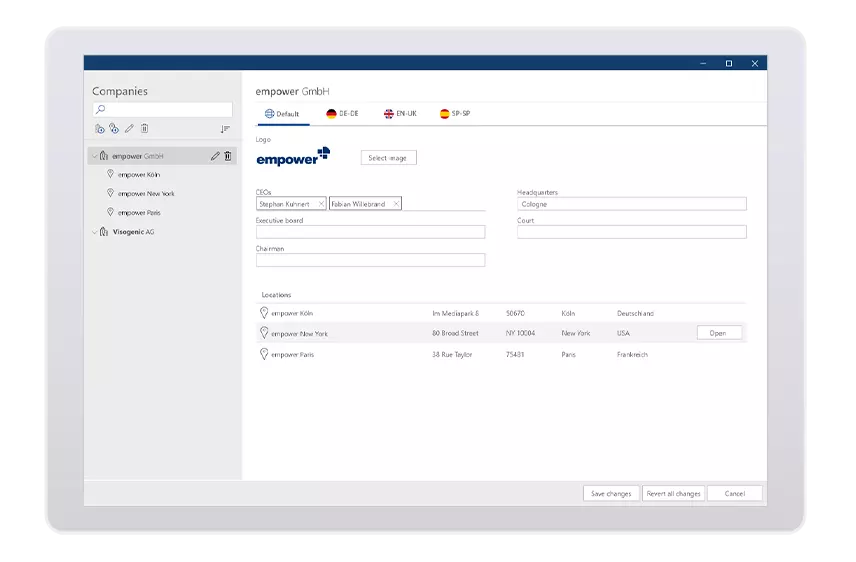856x562 pixels.
Task: Click the sort order icon in Companies panel
Action: pos(225,129)
